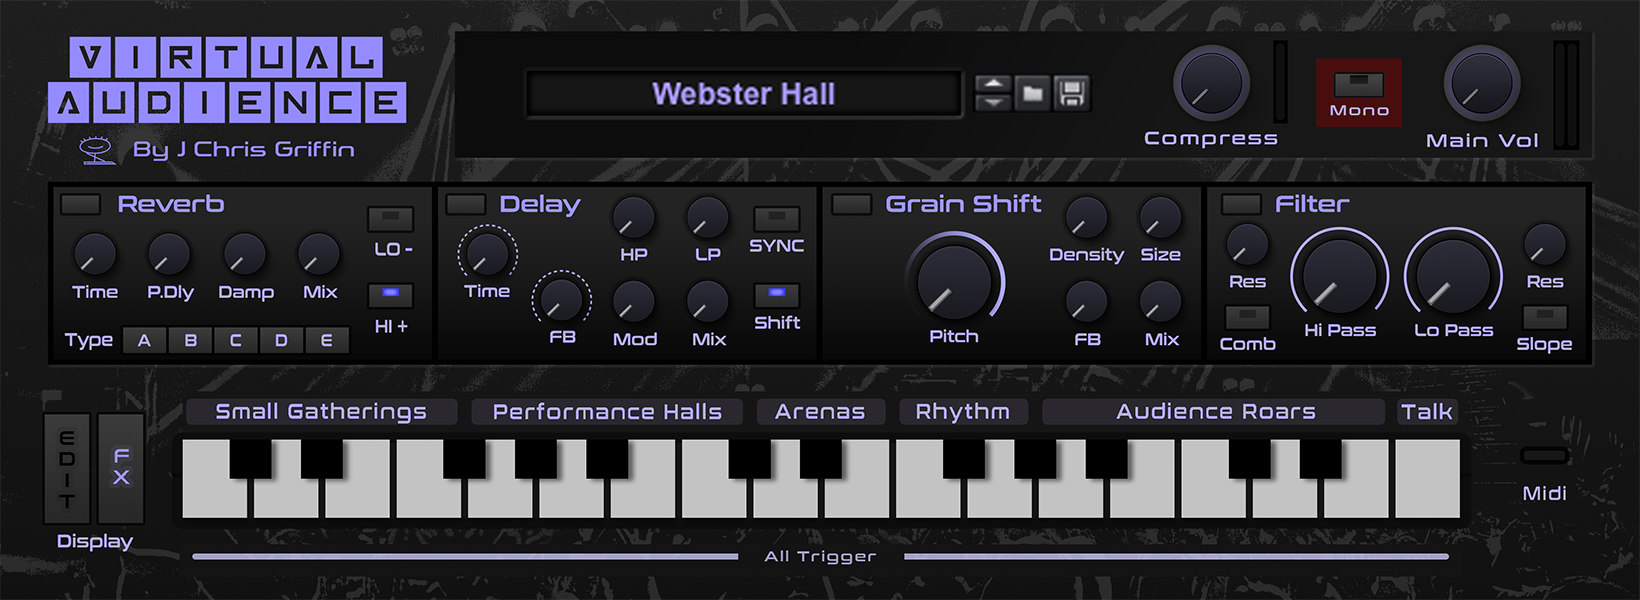Toggle the Filter Comb switch
The height and width of the screenshot is (600, 1640).
point(1247,318)
